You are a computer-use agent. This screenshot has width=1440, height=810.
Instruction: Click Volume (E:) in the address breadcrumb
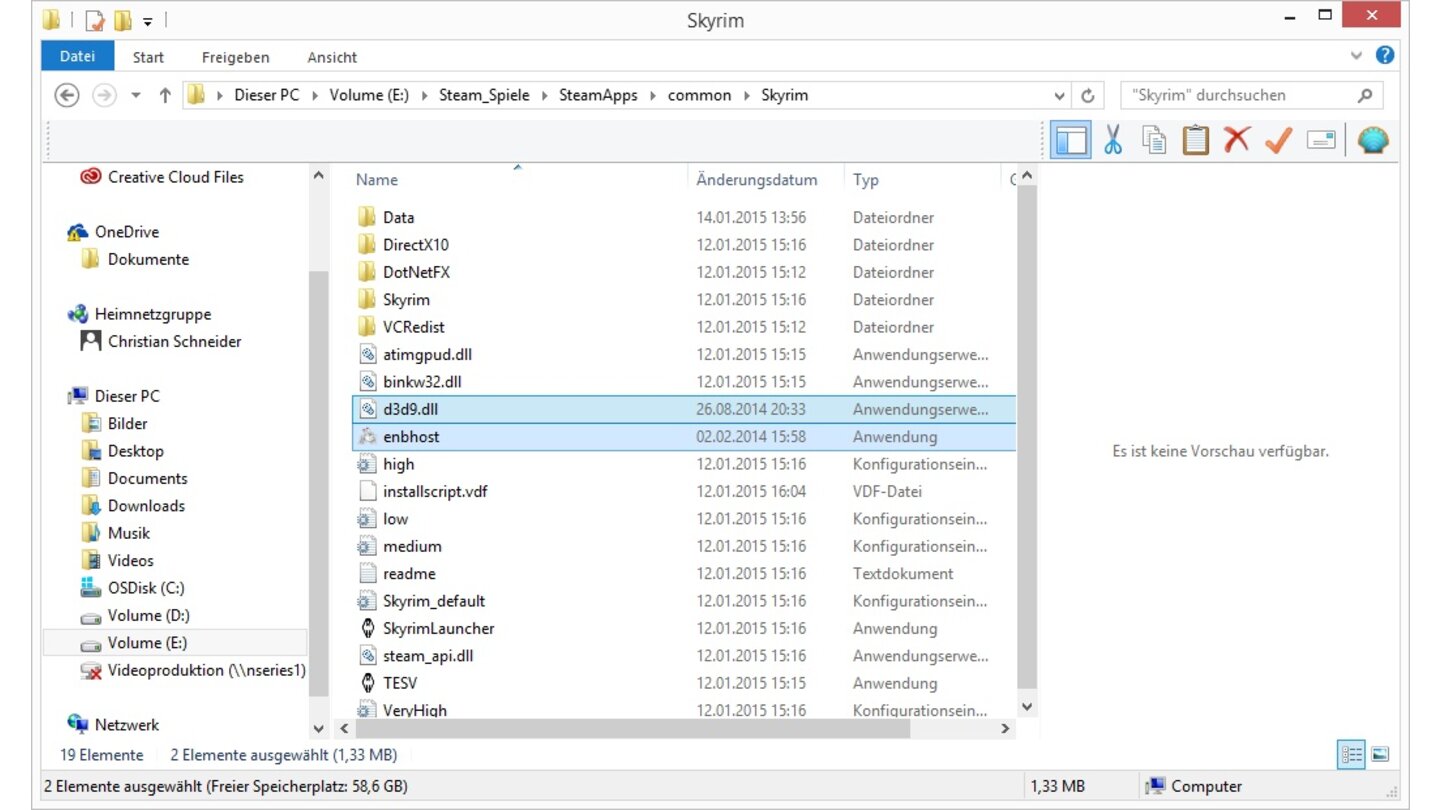pos(370,96)
